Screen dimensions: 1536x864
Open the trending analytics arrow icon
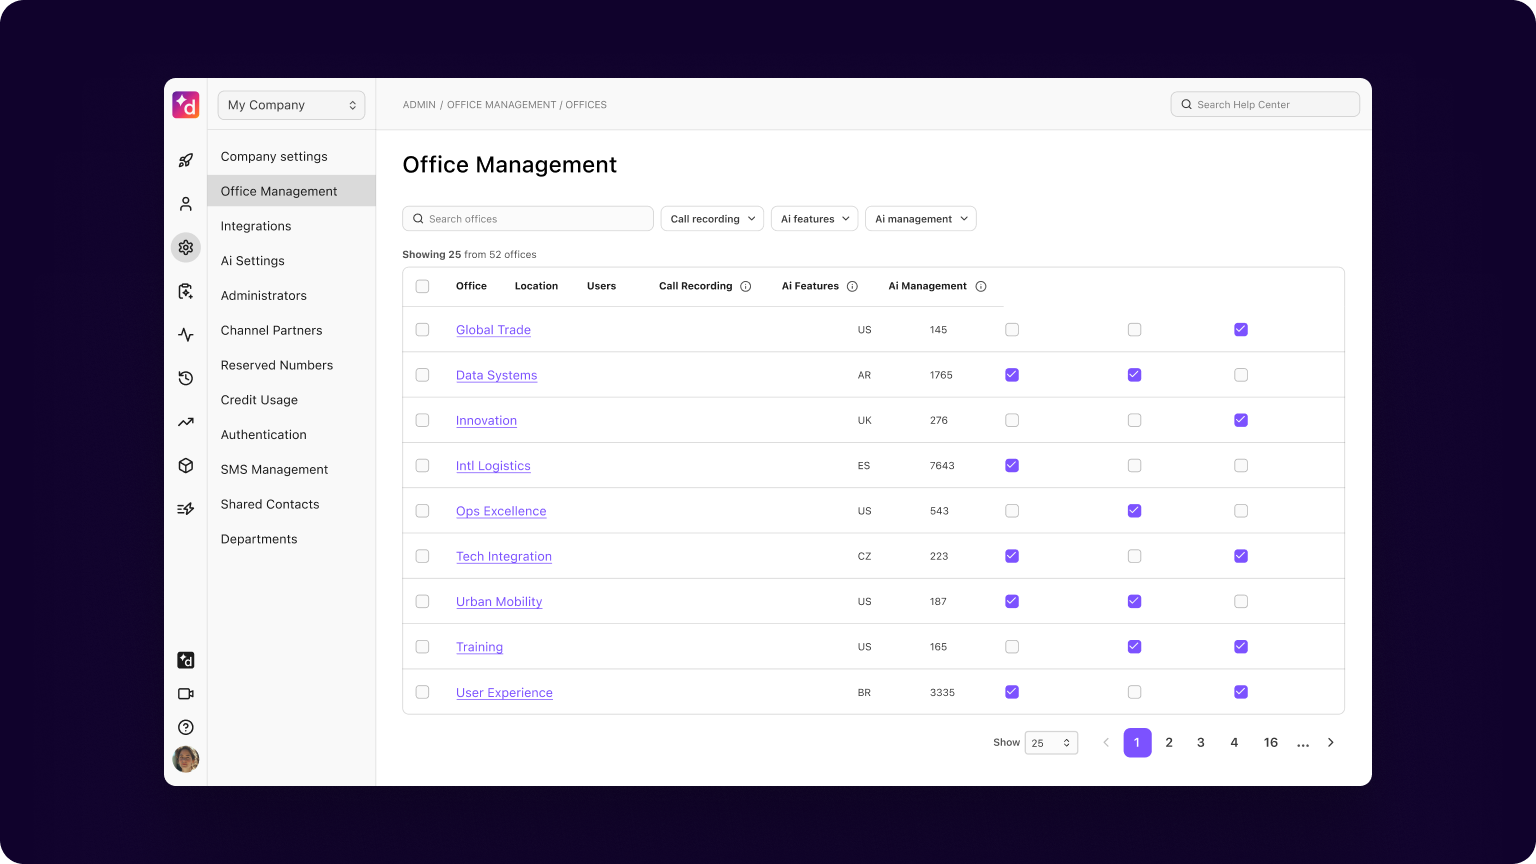[x=186, y=422]
